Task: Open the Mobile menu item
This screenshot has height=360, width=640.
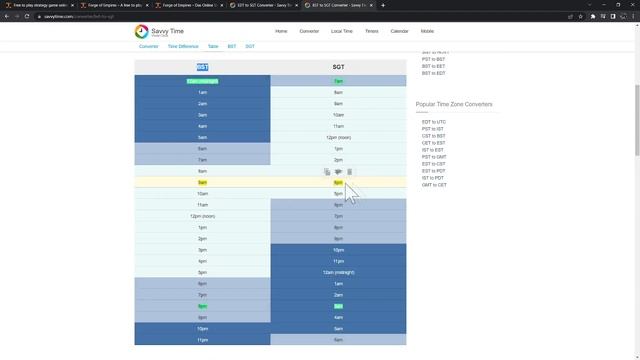Action: (427, 31)
